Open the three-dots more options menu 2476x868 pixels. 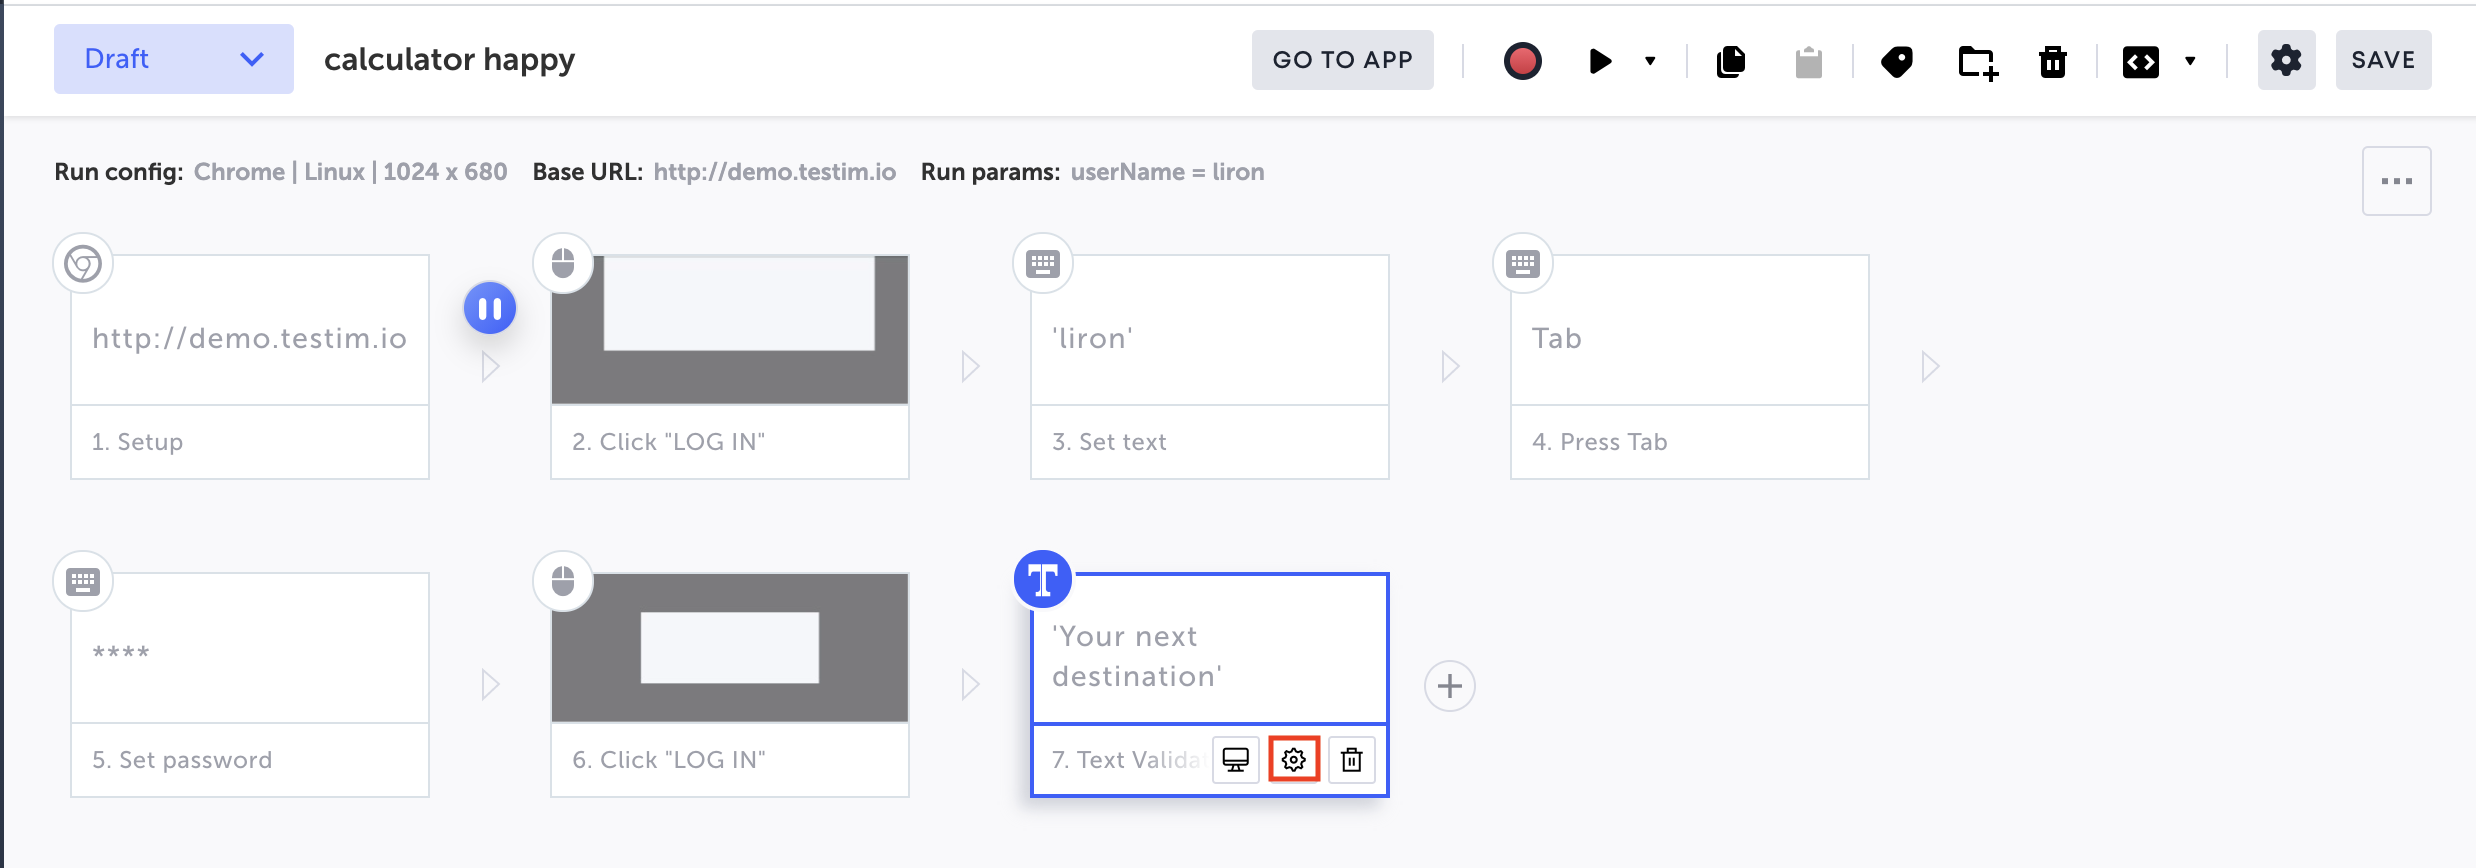coord(2396,181)
